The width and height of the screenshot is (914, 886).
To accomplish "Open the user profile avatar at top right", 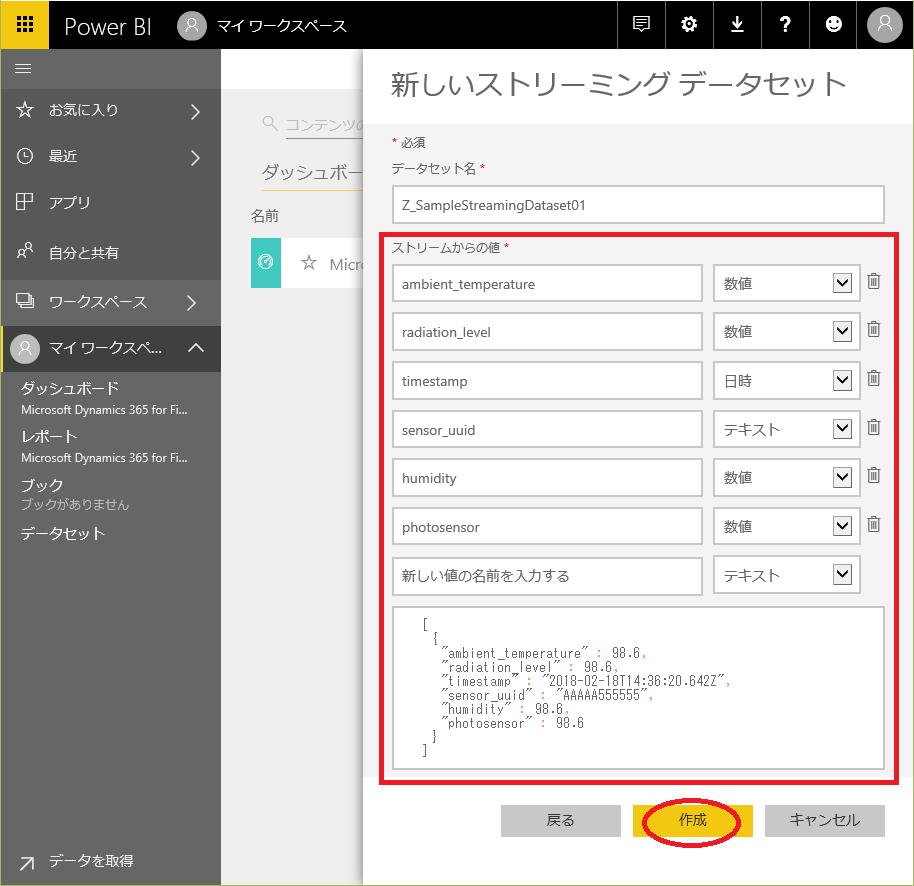I will tap(885, 24).
